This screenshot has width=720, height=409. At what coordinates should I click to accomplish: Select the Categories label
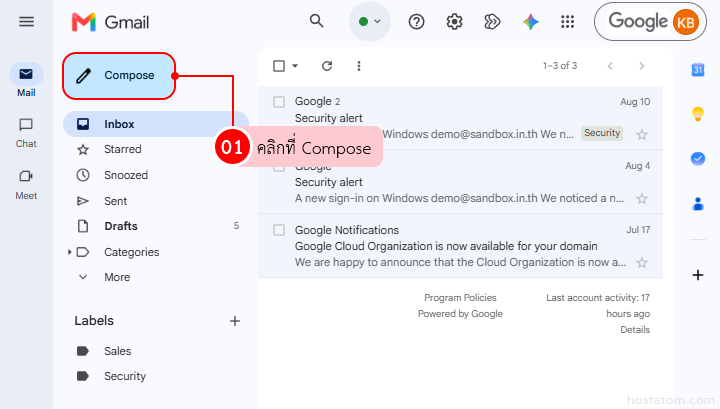[131, 252]
